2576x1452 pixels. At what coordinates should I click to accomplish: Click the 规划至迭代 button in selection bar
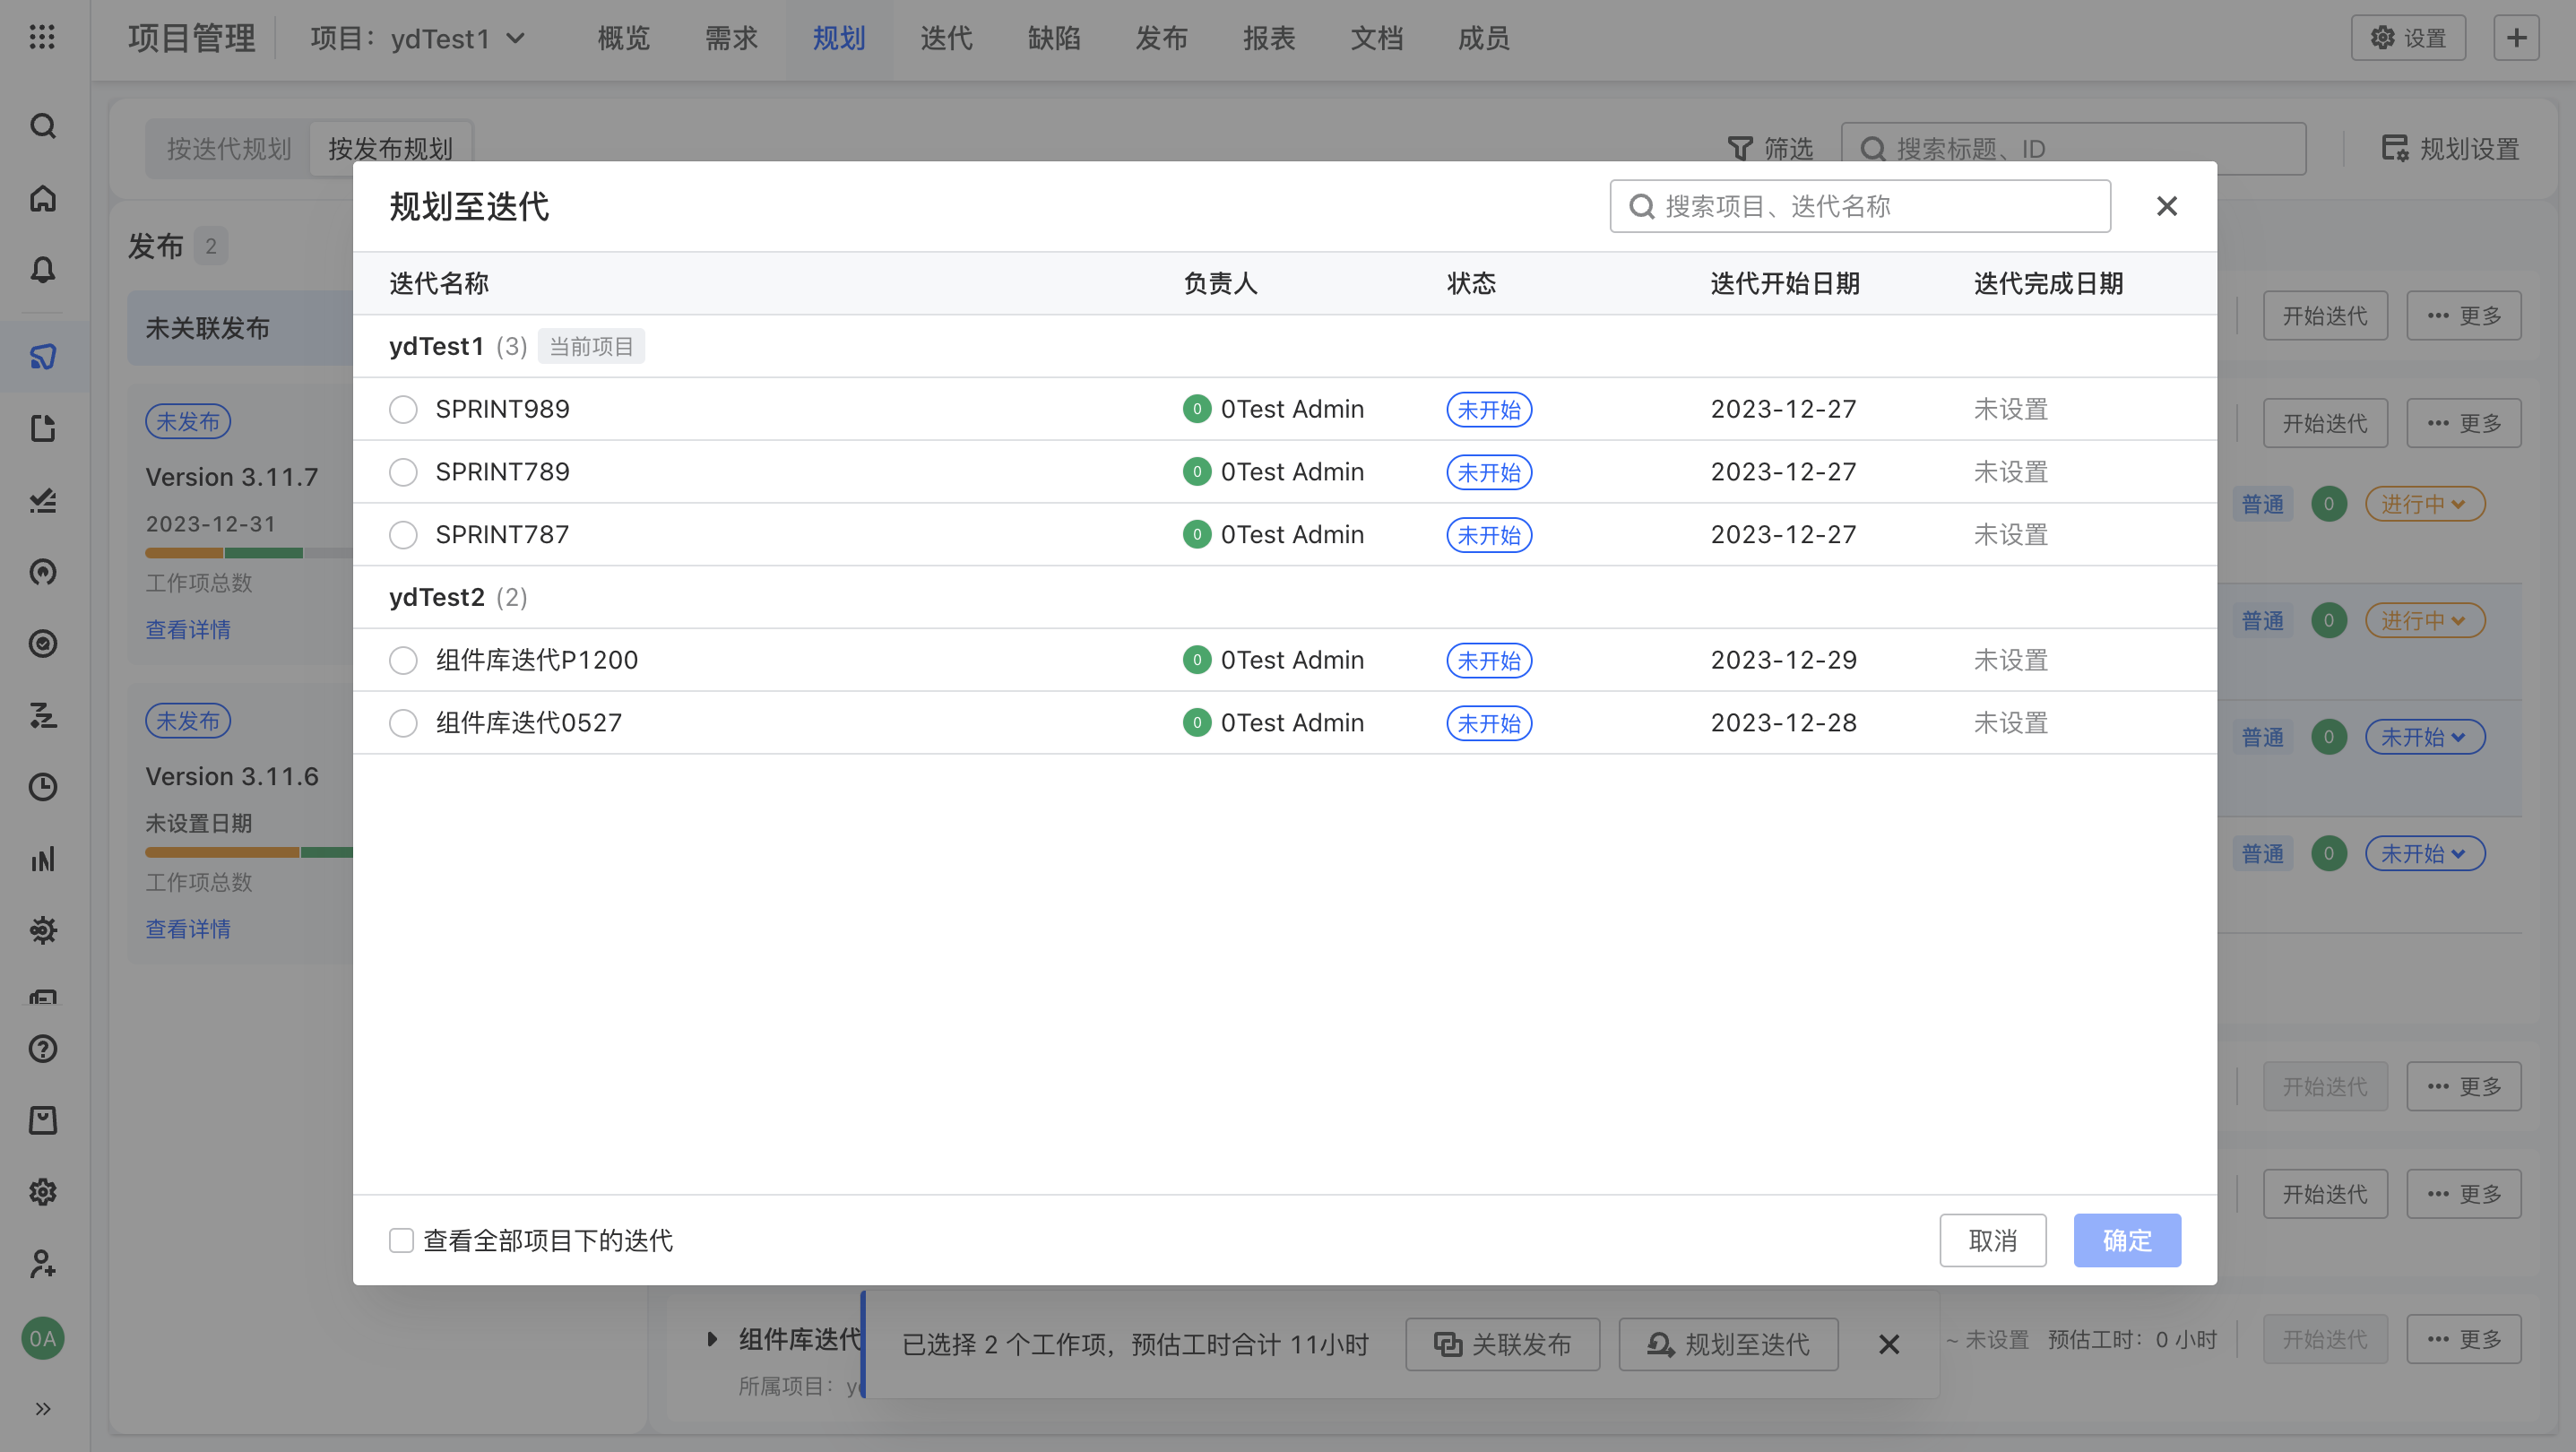point(1728,1345)
